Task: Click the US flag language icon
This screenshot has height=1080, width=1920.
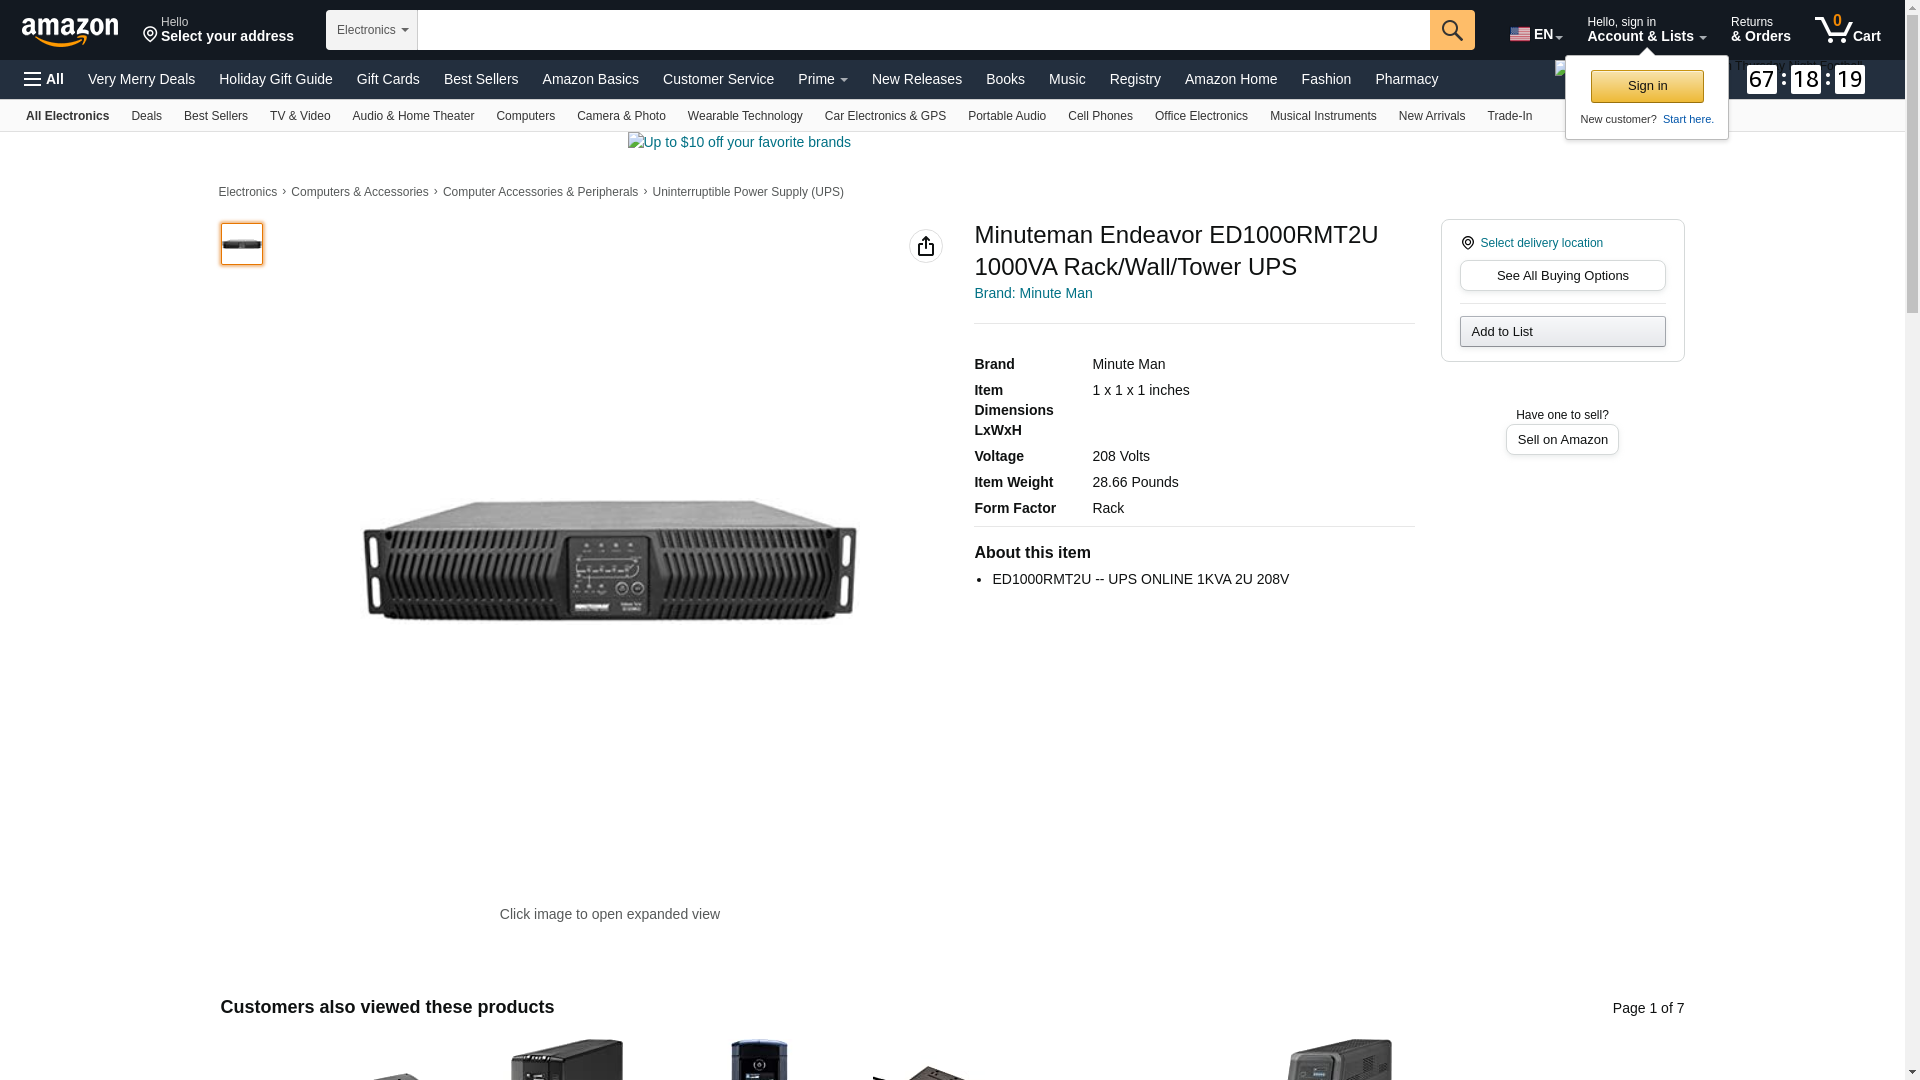Action: coord(1519,34)
